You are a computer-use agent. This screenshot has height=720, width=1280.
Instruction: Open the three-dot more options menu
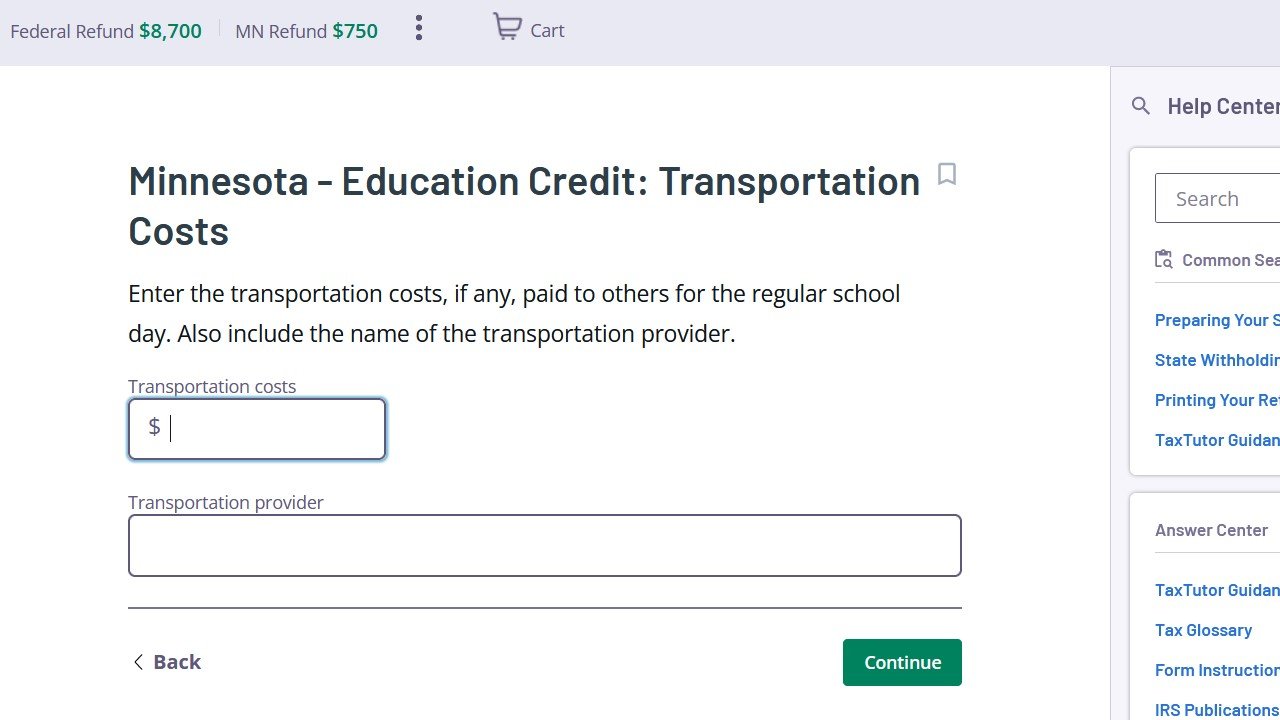point(419,28)
